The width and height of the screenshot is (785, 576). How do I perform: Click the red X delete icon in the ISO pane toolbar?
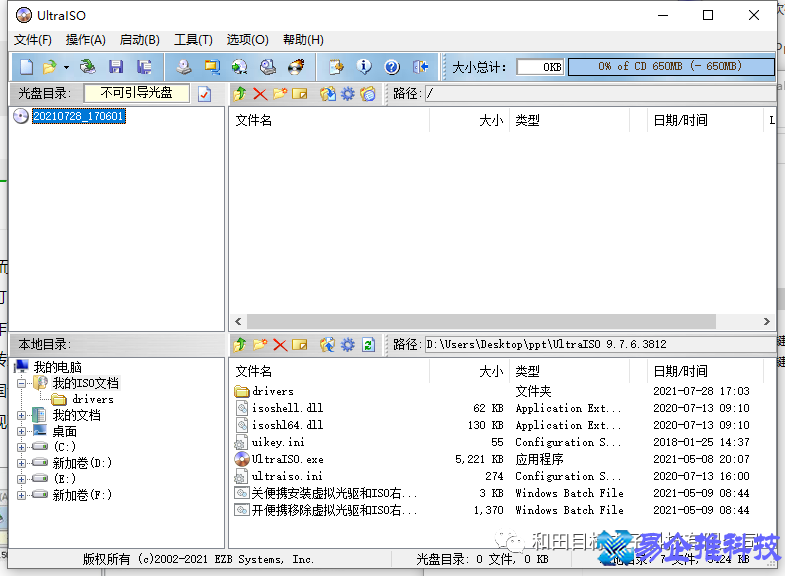pyautogui.click(x=260, y=94)
